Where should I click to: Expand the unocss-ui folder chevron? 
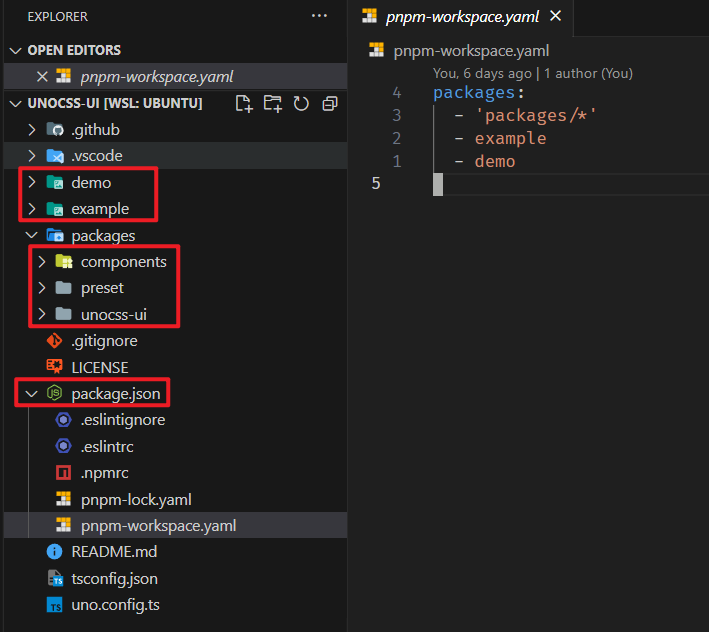(42, 314)
